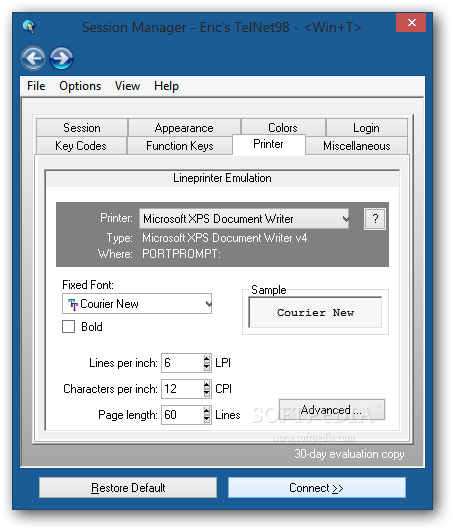Viewport: 453px width, 530px height.
Task: Switch to the Key Codes tab
Action: pos(81,146)
